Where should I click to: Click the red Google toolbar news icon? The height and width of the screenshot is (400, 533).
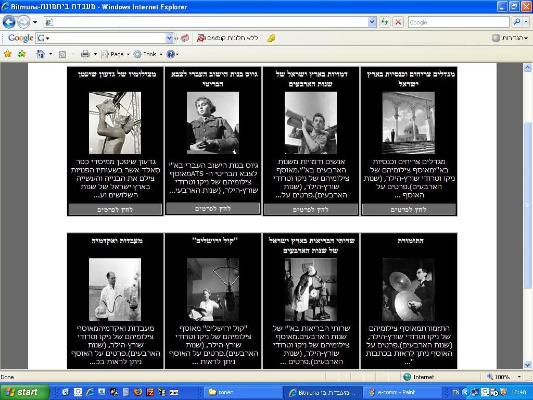tap(185, 38)
